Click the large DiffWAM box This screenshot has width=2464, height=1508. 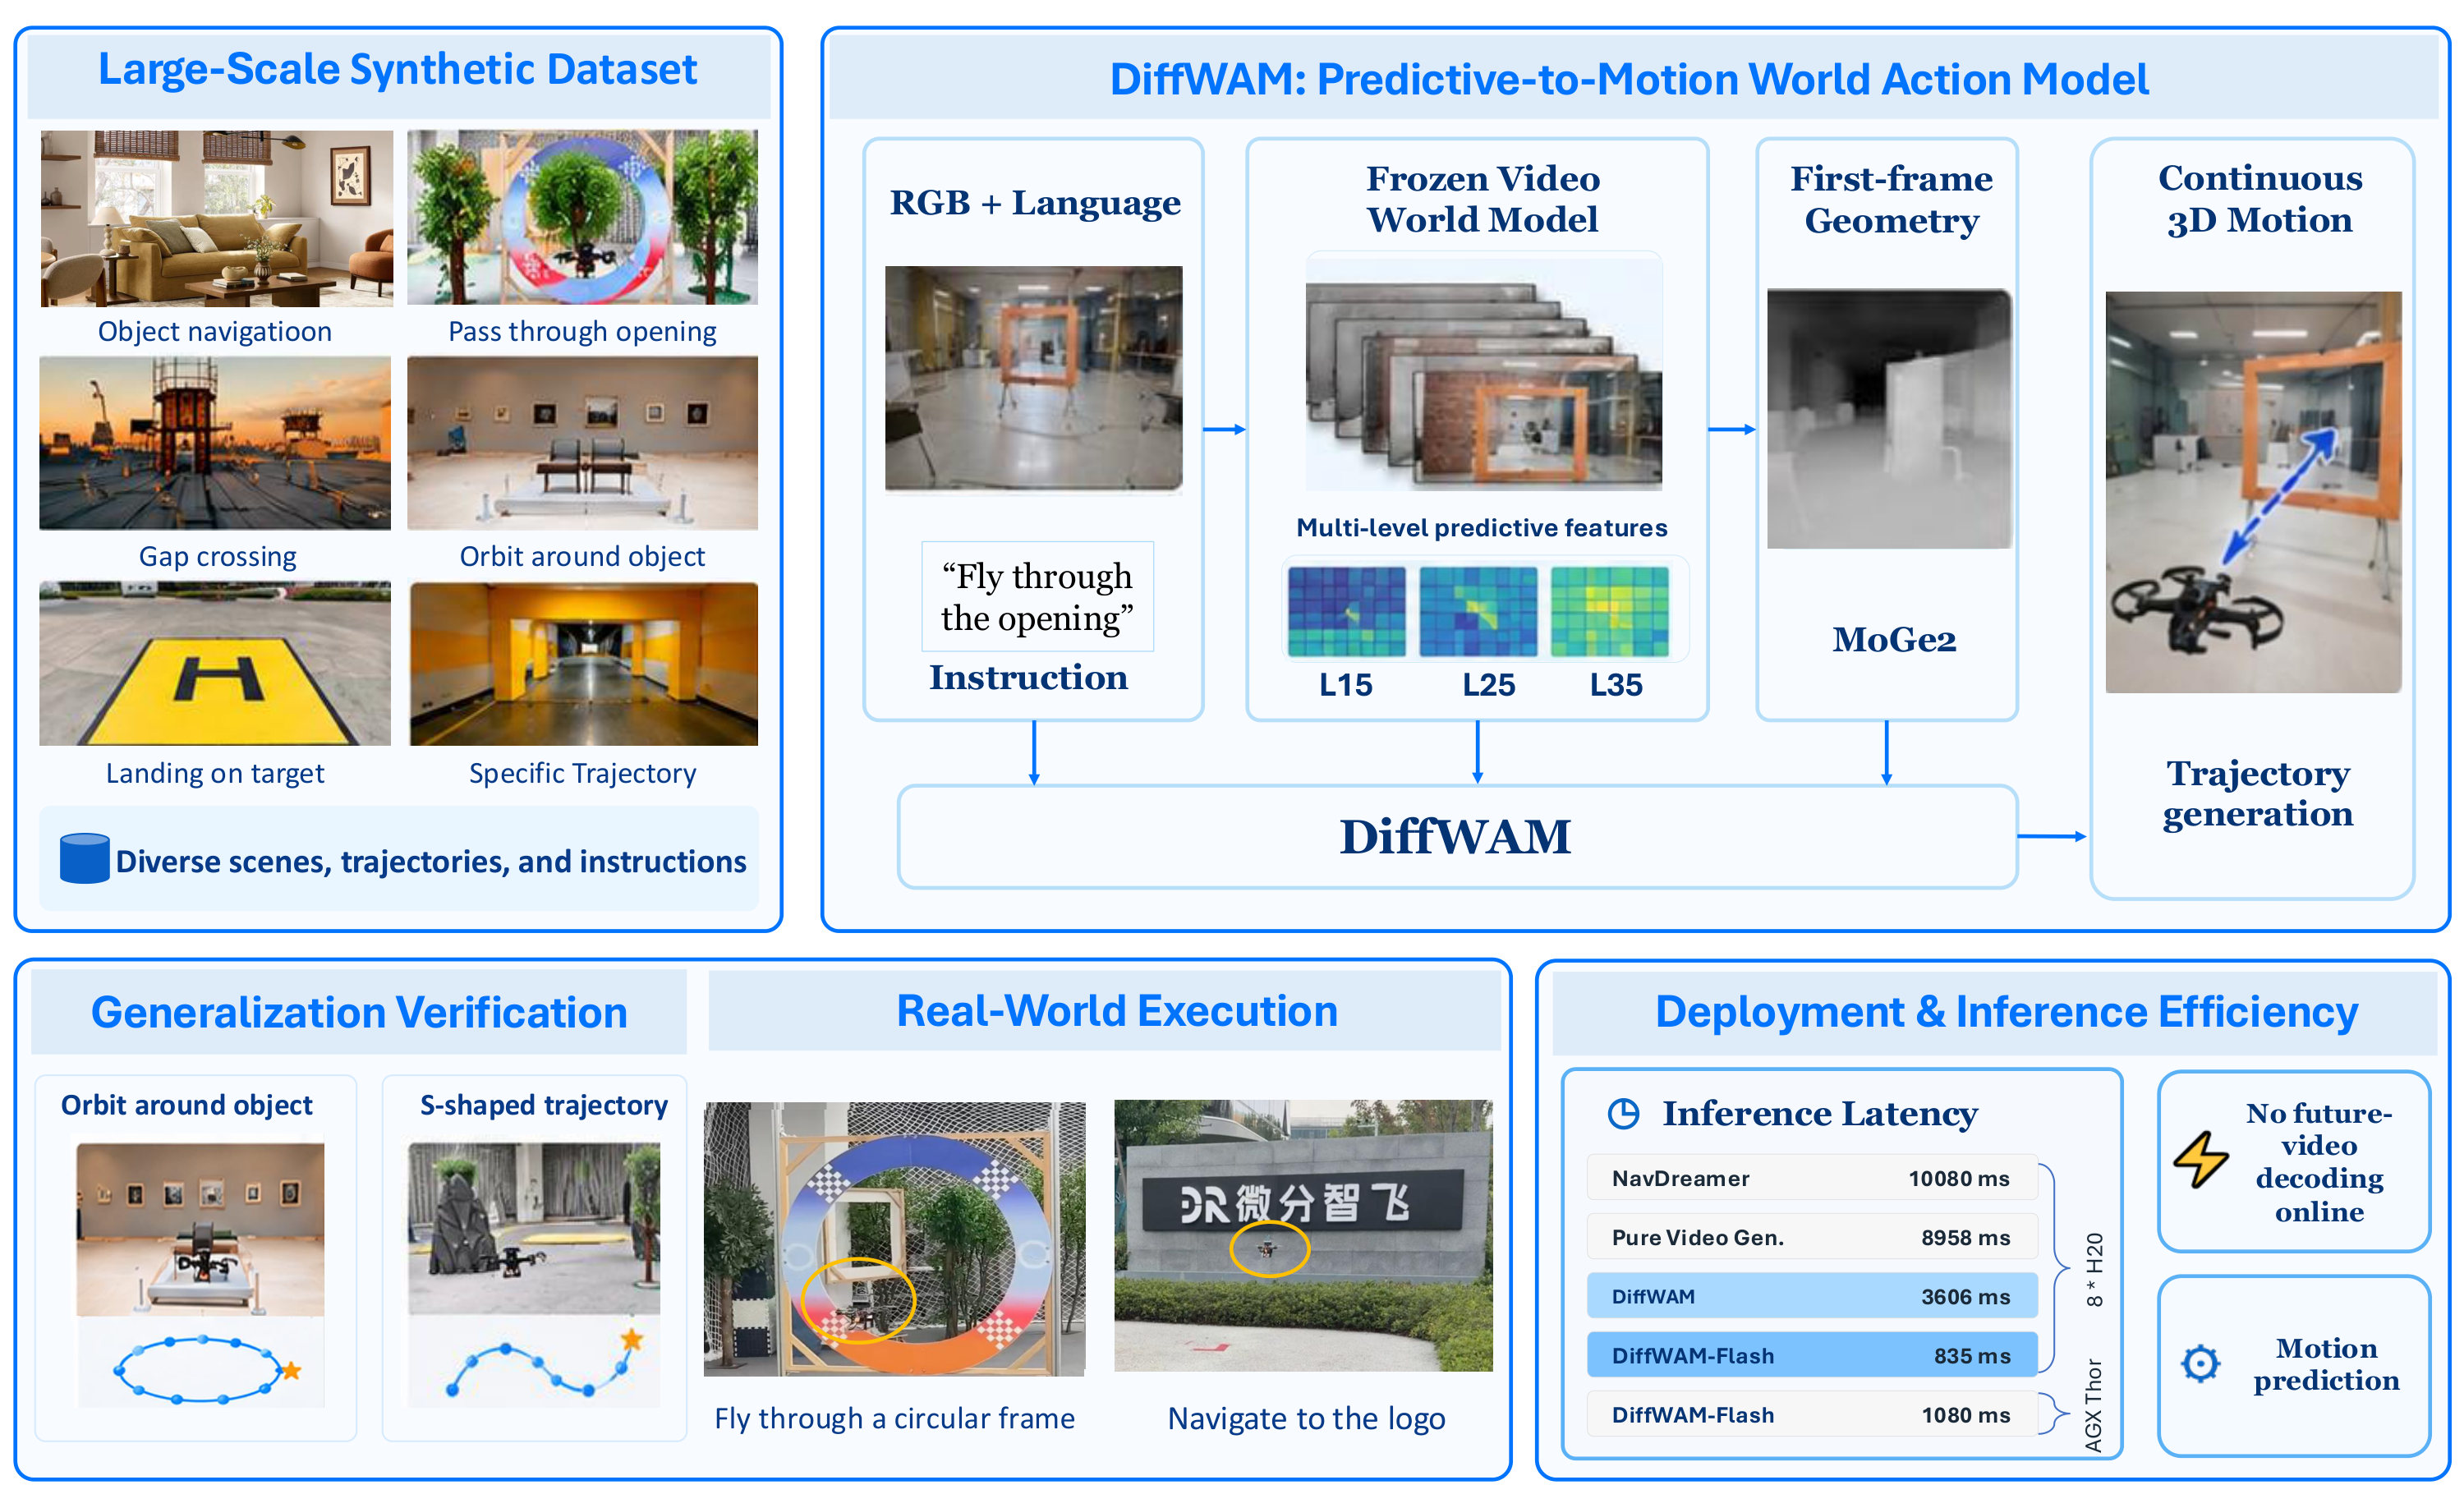(1457, 837)
